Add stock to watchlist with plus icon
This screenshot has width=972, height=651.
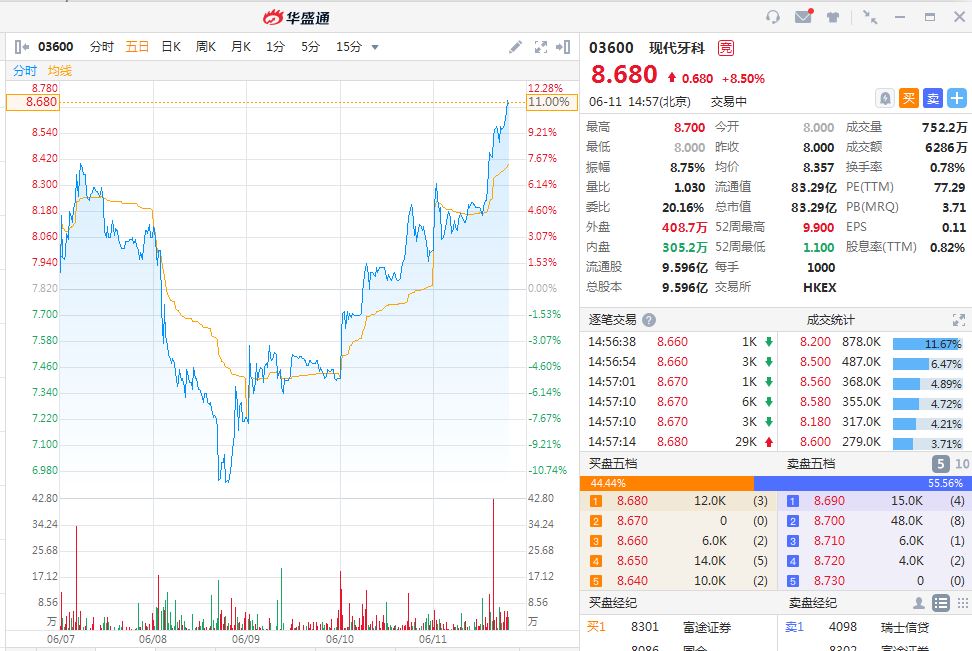(957, 98)
